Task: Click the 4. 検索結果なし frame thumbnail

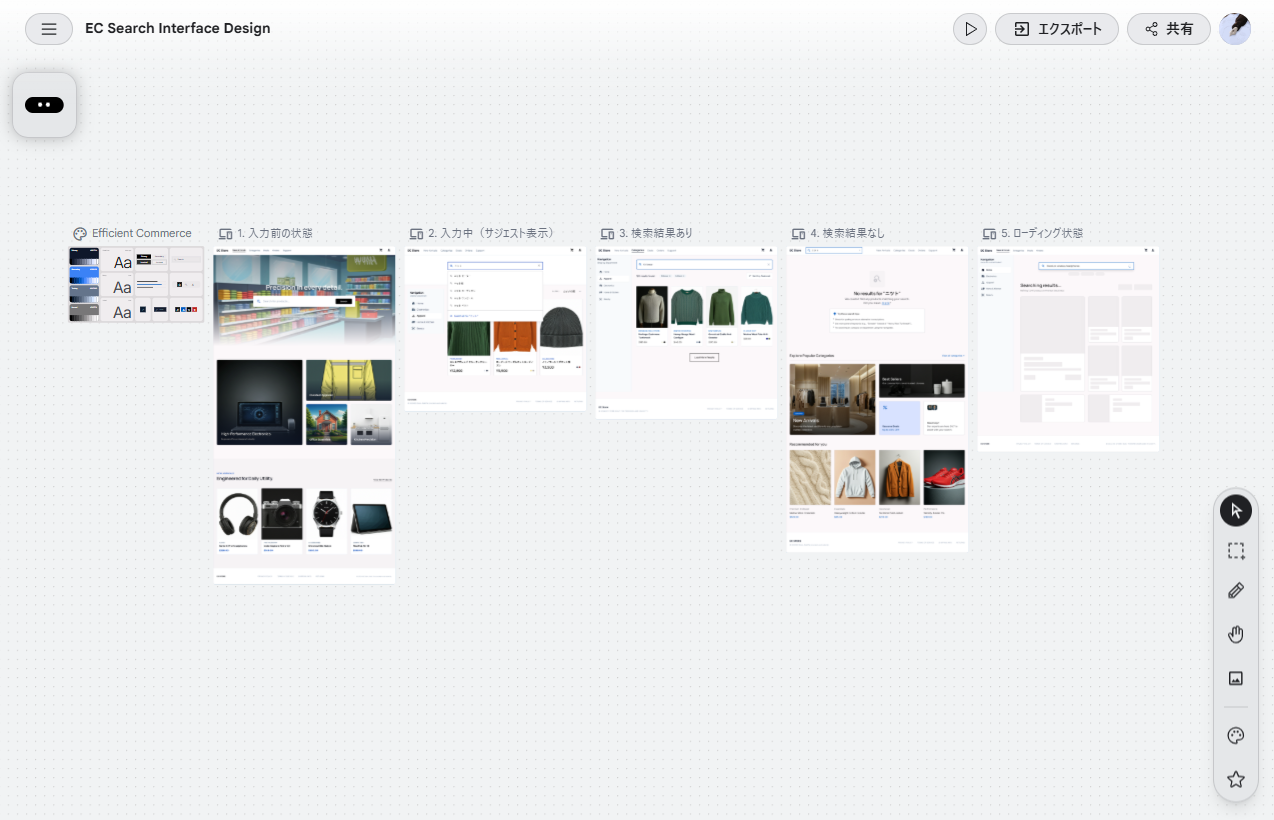Action: click(x=877, y=399)
